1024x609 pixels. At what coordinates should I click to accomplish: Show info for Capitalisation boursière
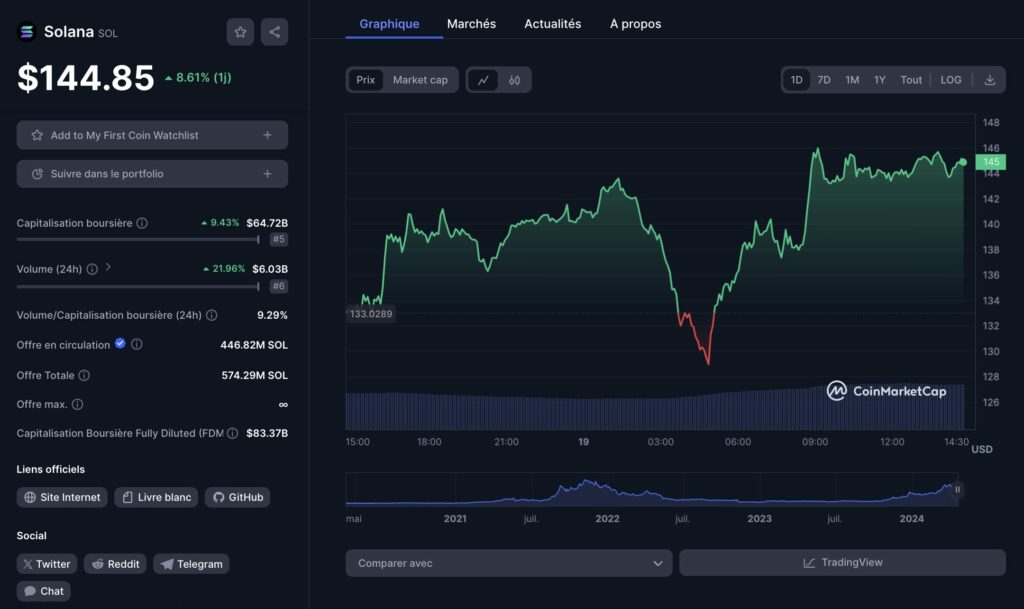(x=142, y=223)
